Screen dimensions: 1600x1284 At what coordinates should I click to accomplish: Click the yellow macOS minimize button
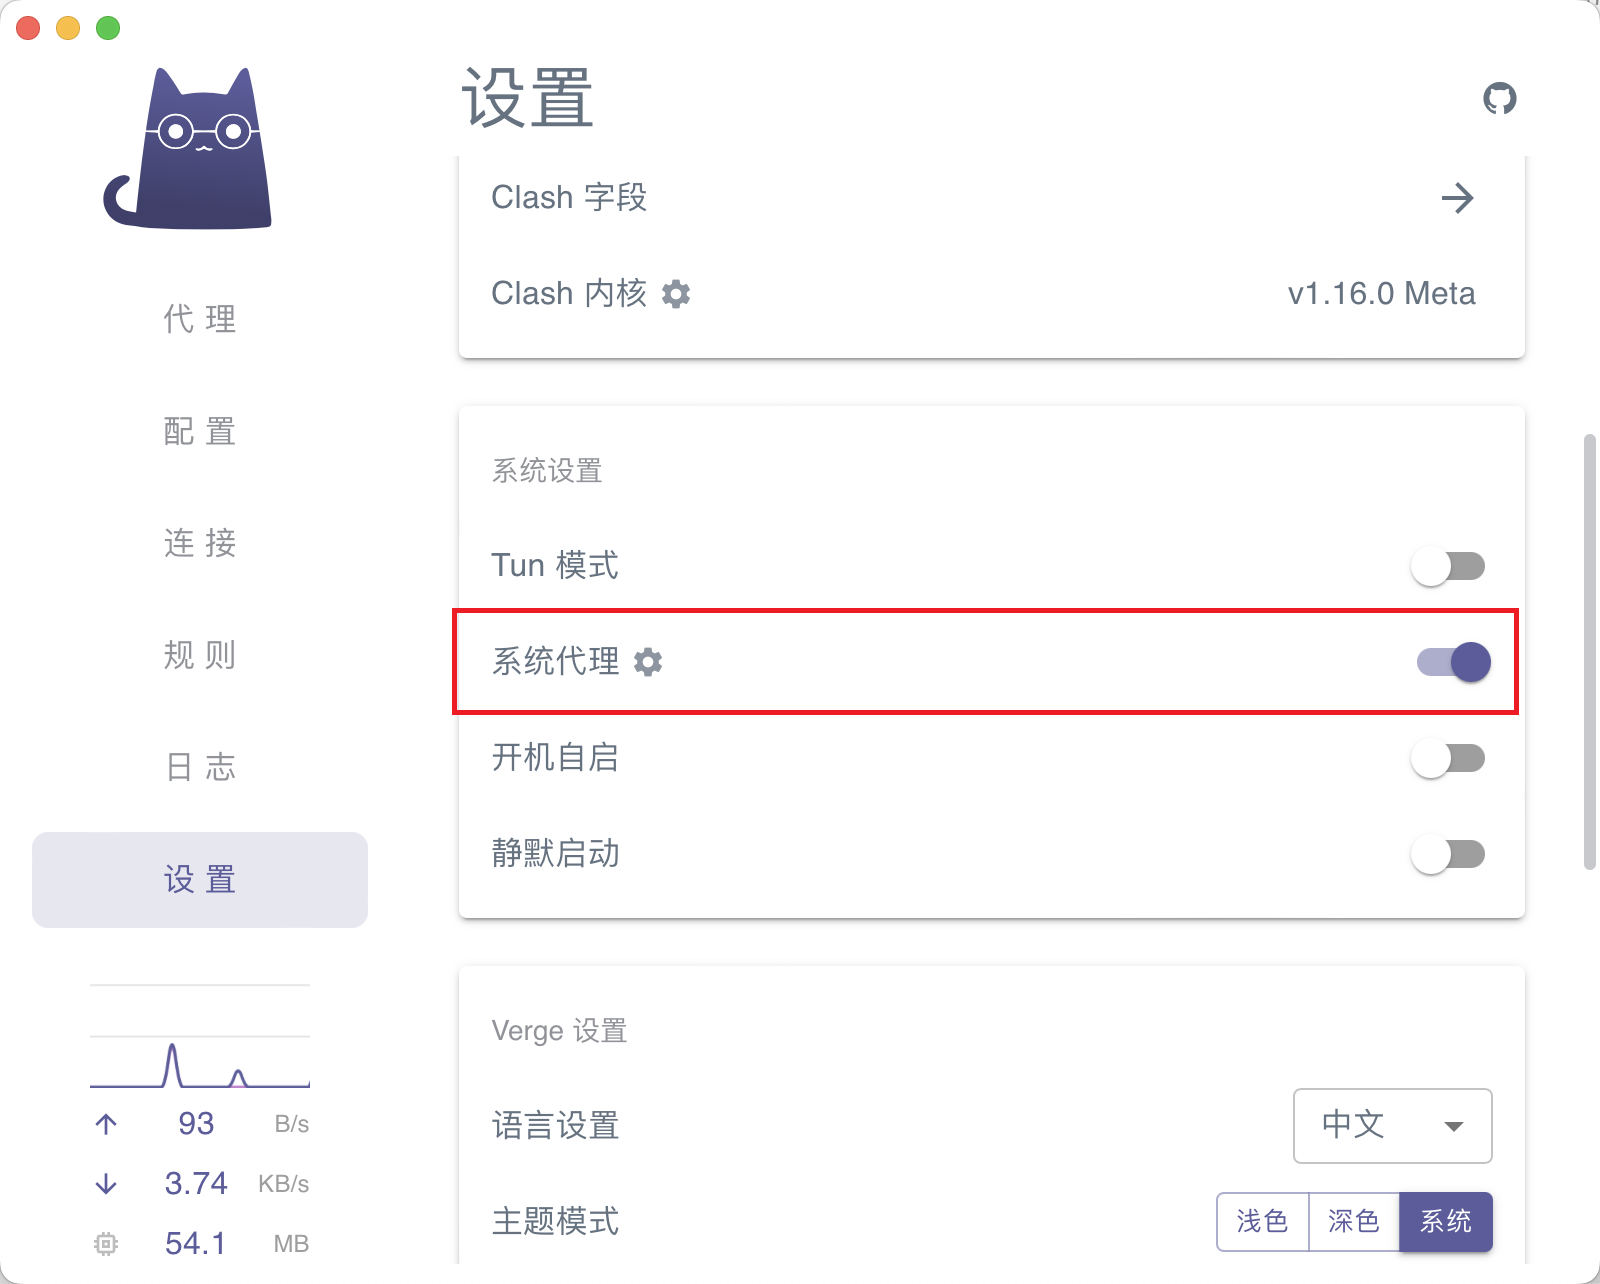pyautogui.click(x=68, y=28)
